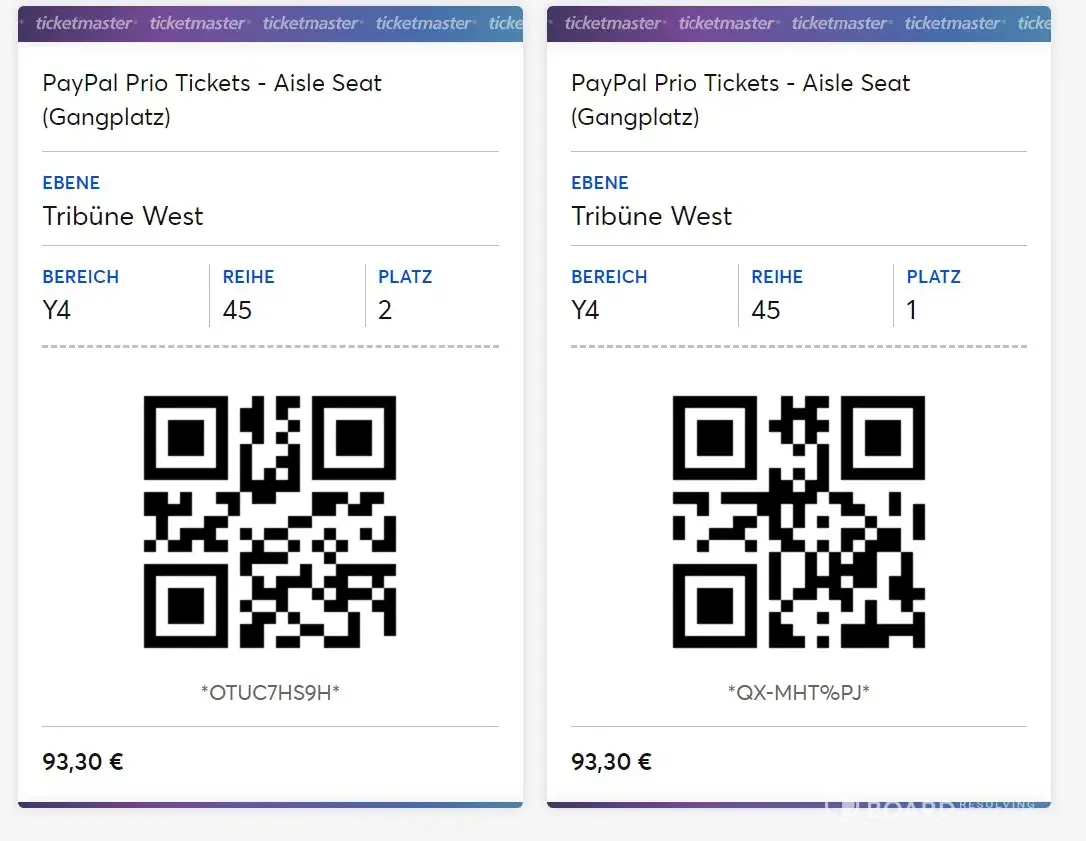This screenshot has height=841, width=1086.
Task: Click the BEREICH Y4 value on the Platz 1 ticket
Action: (585, 310)
